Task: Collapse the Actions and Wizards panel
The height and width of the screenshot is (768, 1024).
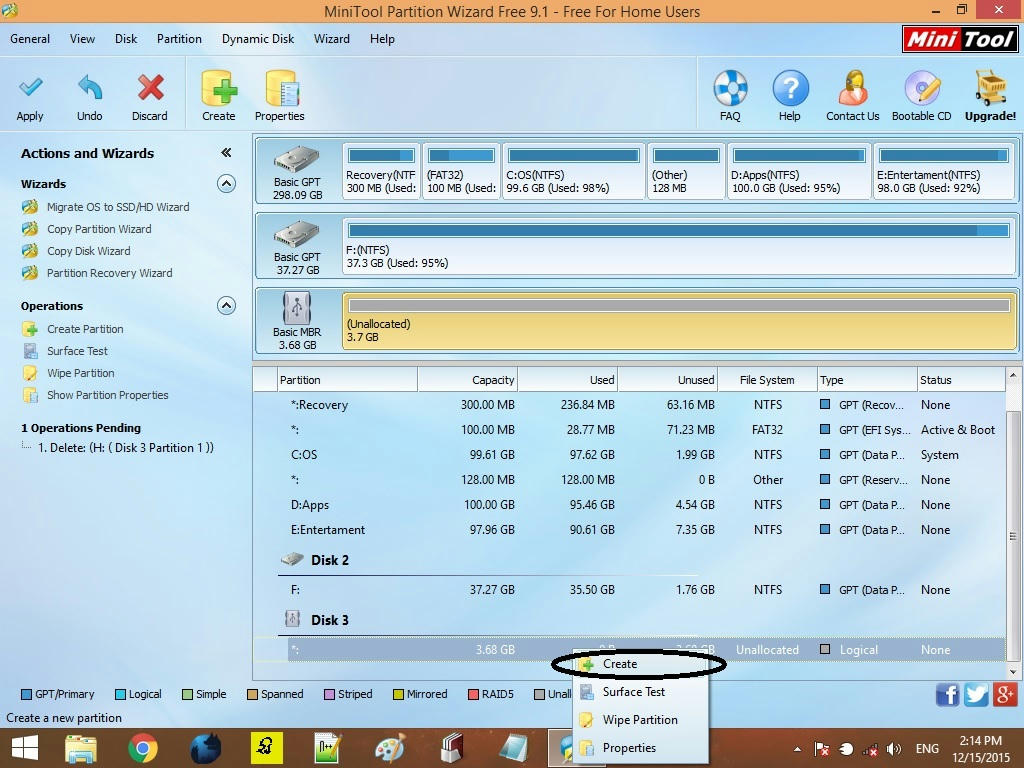Action: (226, 153)
